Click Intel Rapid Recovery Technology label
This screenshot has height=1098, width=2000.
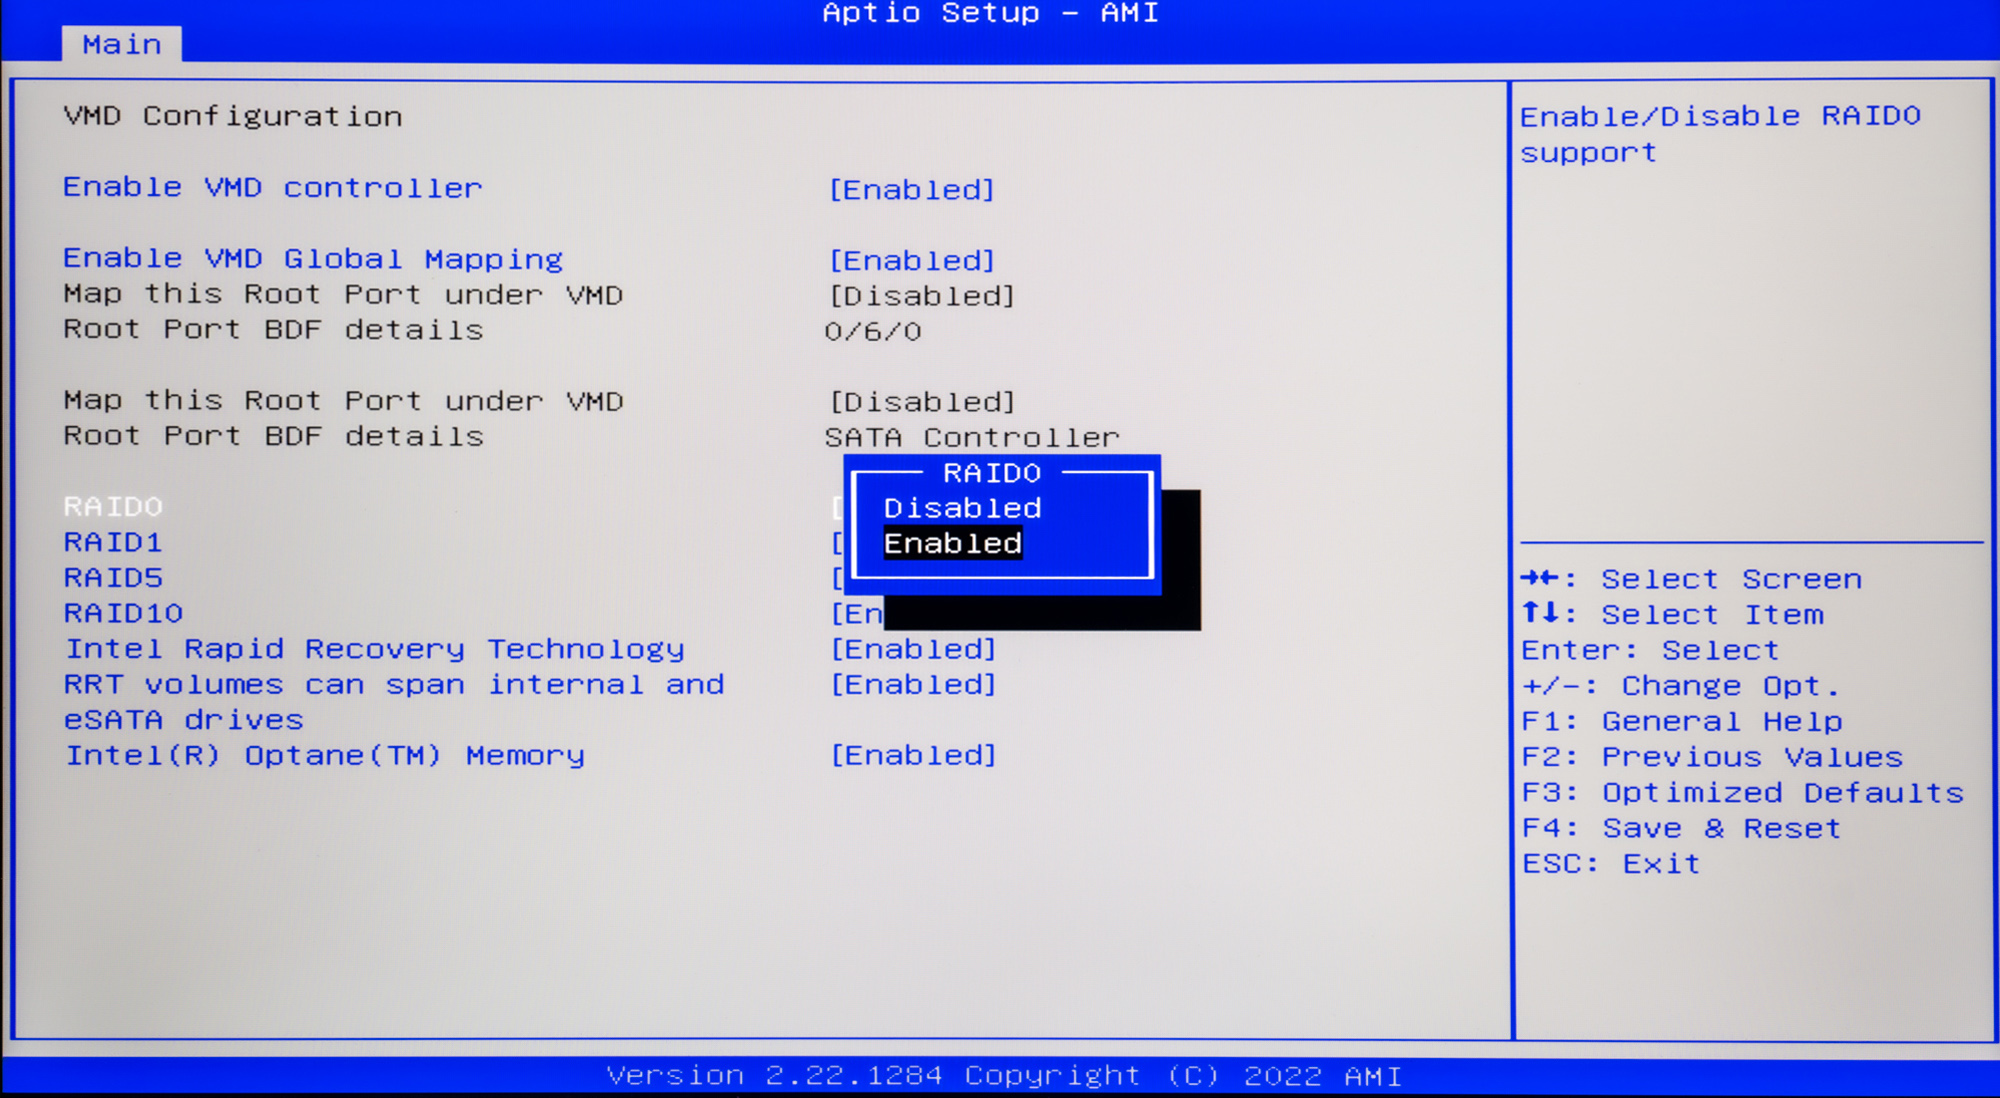point(375,649)
